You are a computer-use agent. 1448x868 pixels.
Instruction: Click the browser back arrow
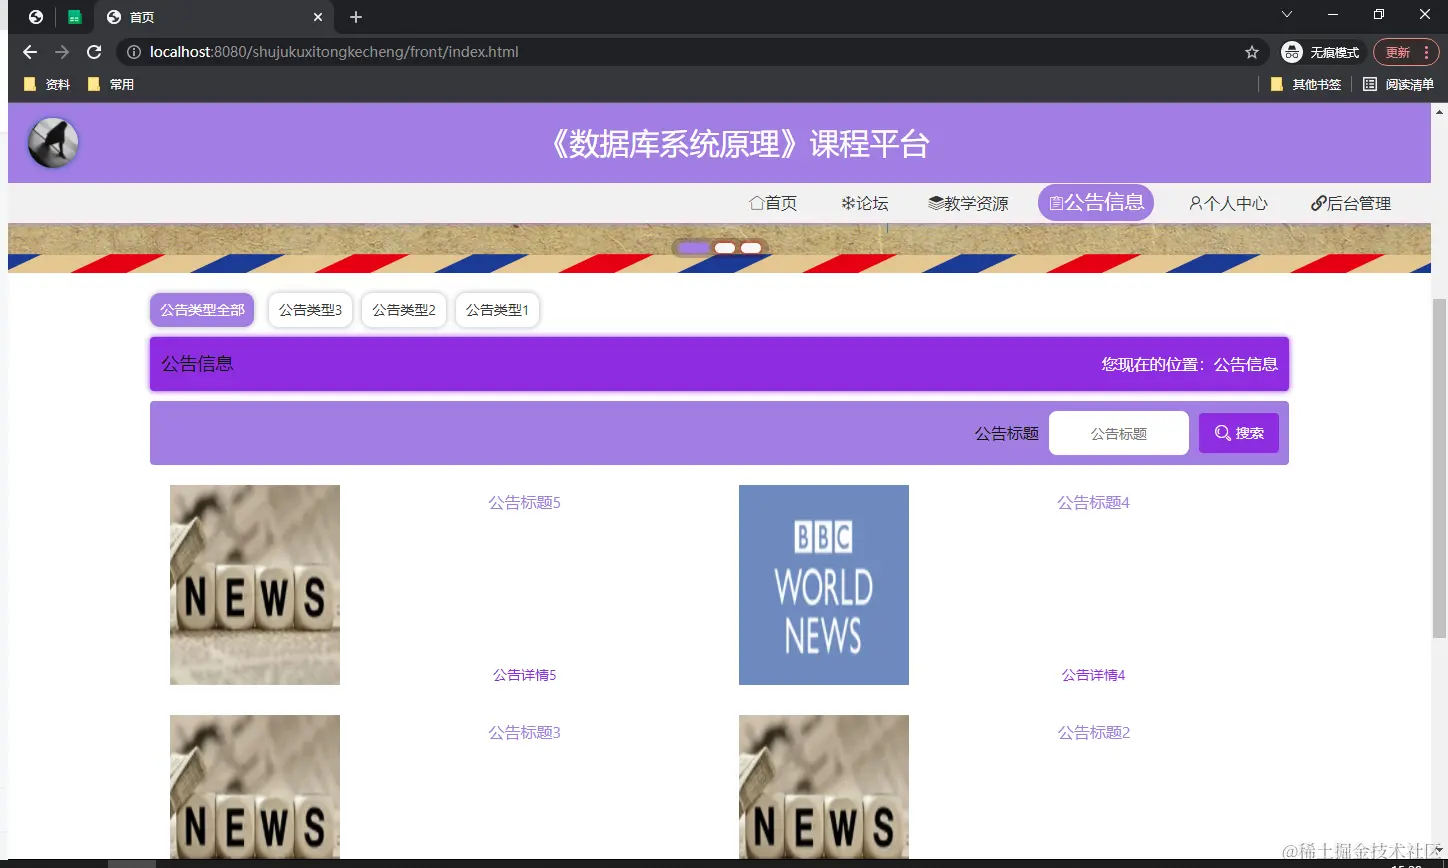[x=30, y=52]
